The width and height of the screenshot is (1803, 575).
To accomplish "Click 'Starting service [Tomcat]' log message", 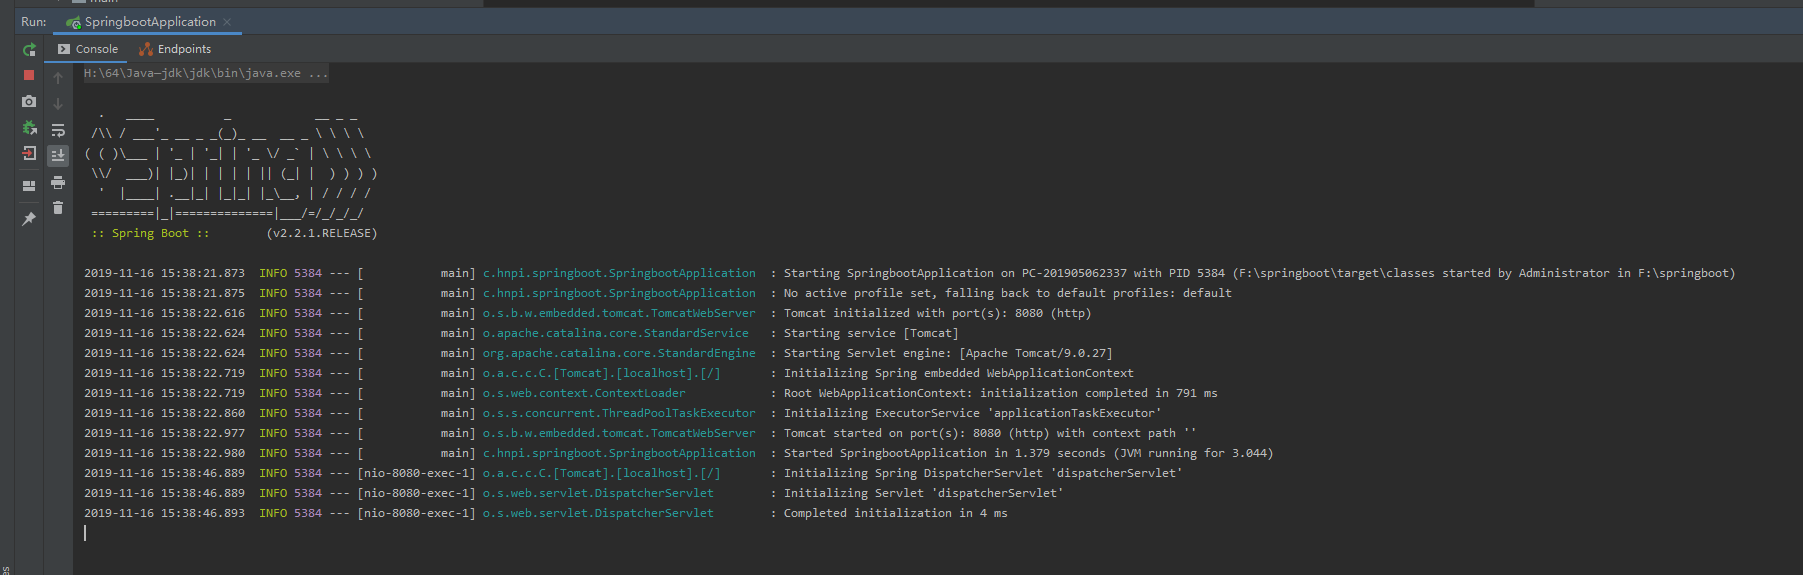I will coord(871,333).
